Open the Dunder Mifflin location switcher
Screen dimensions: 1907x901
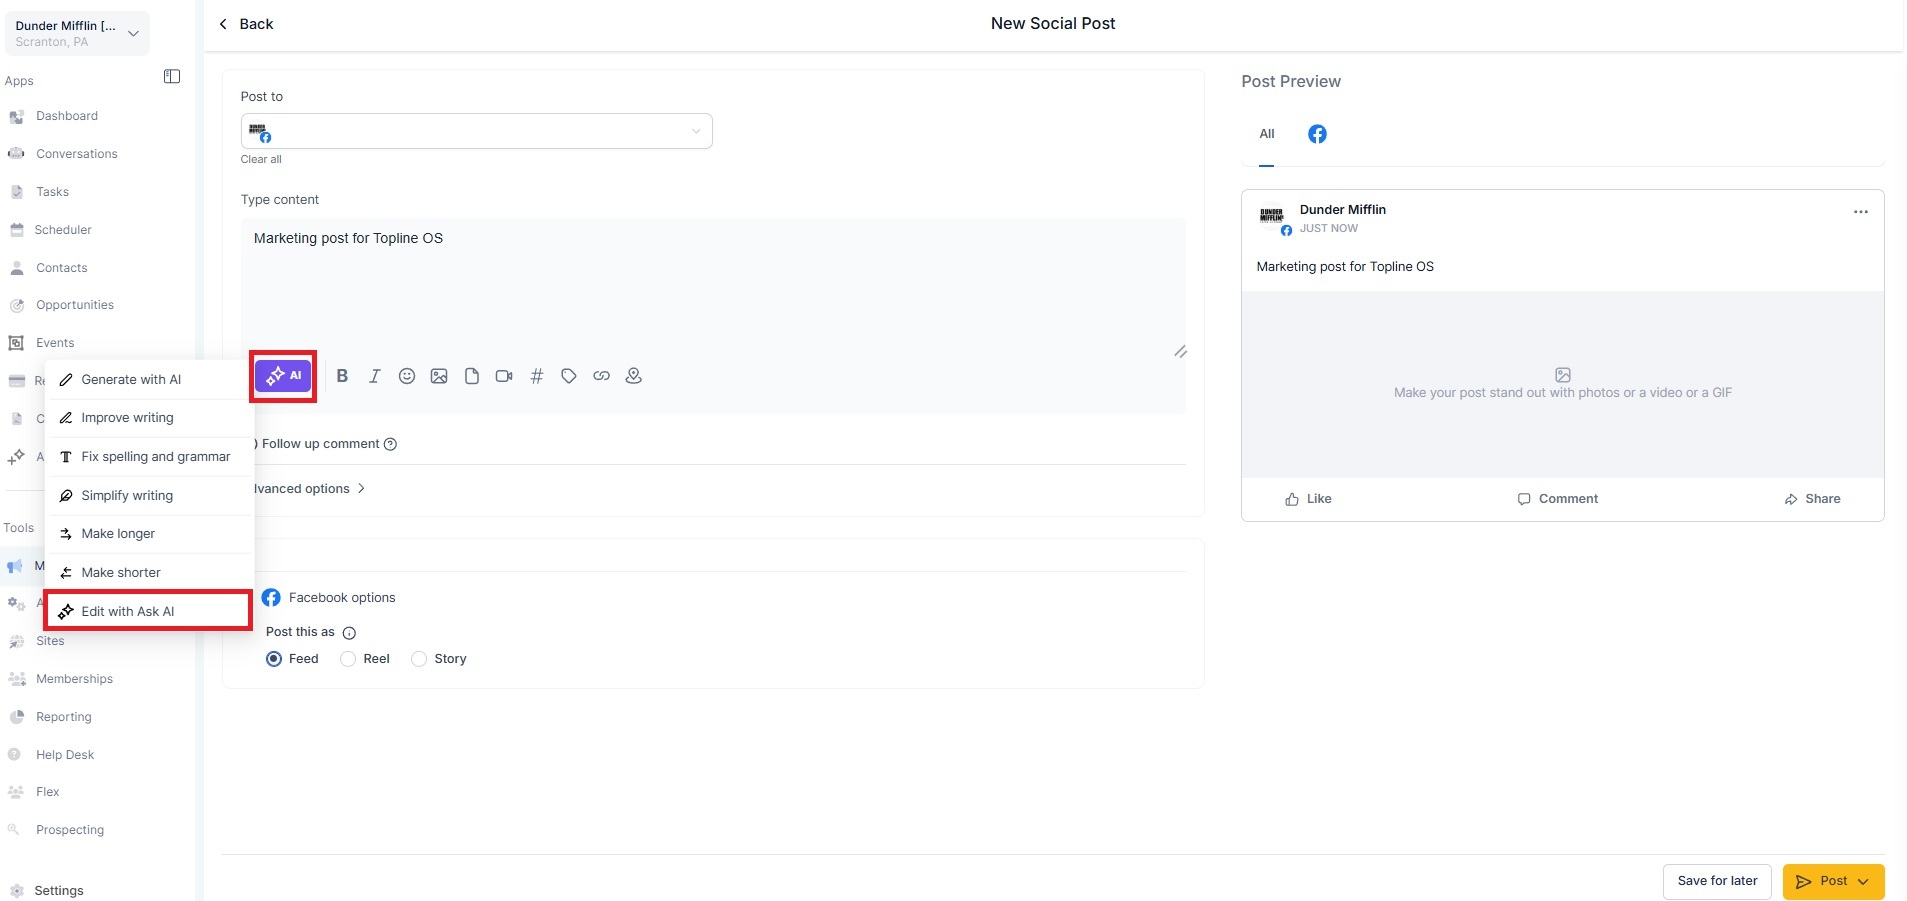tap(77, 33)
